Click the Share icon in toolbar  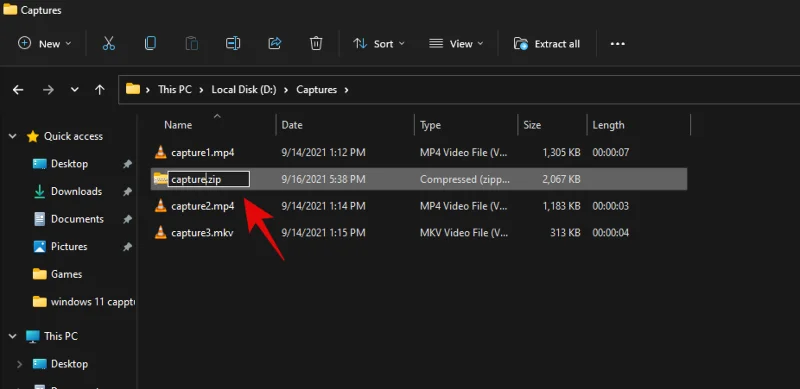pos(274,44)
